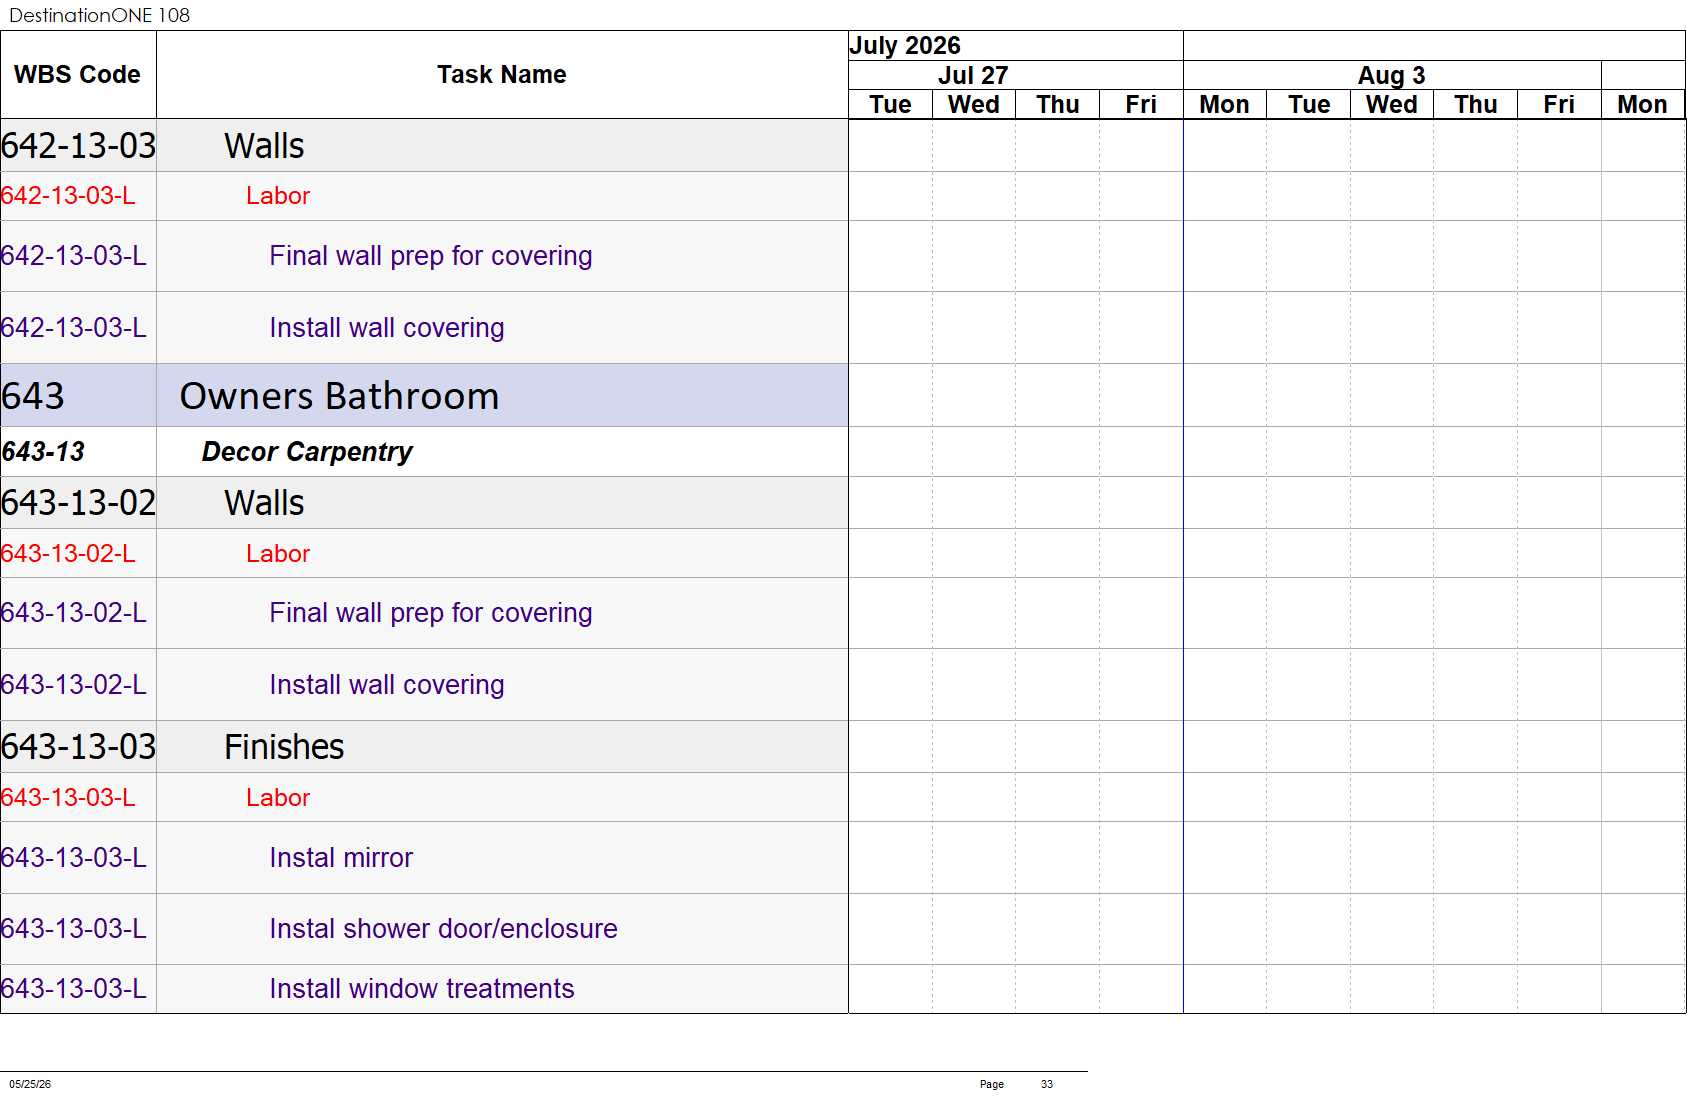Click the 642-13-03 WBS code cell

[x=78, y=146]
